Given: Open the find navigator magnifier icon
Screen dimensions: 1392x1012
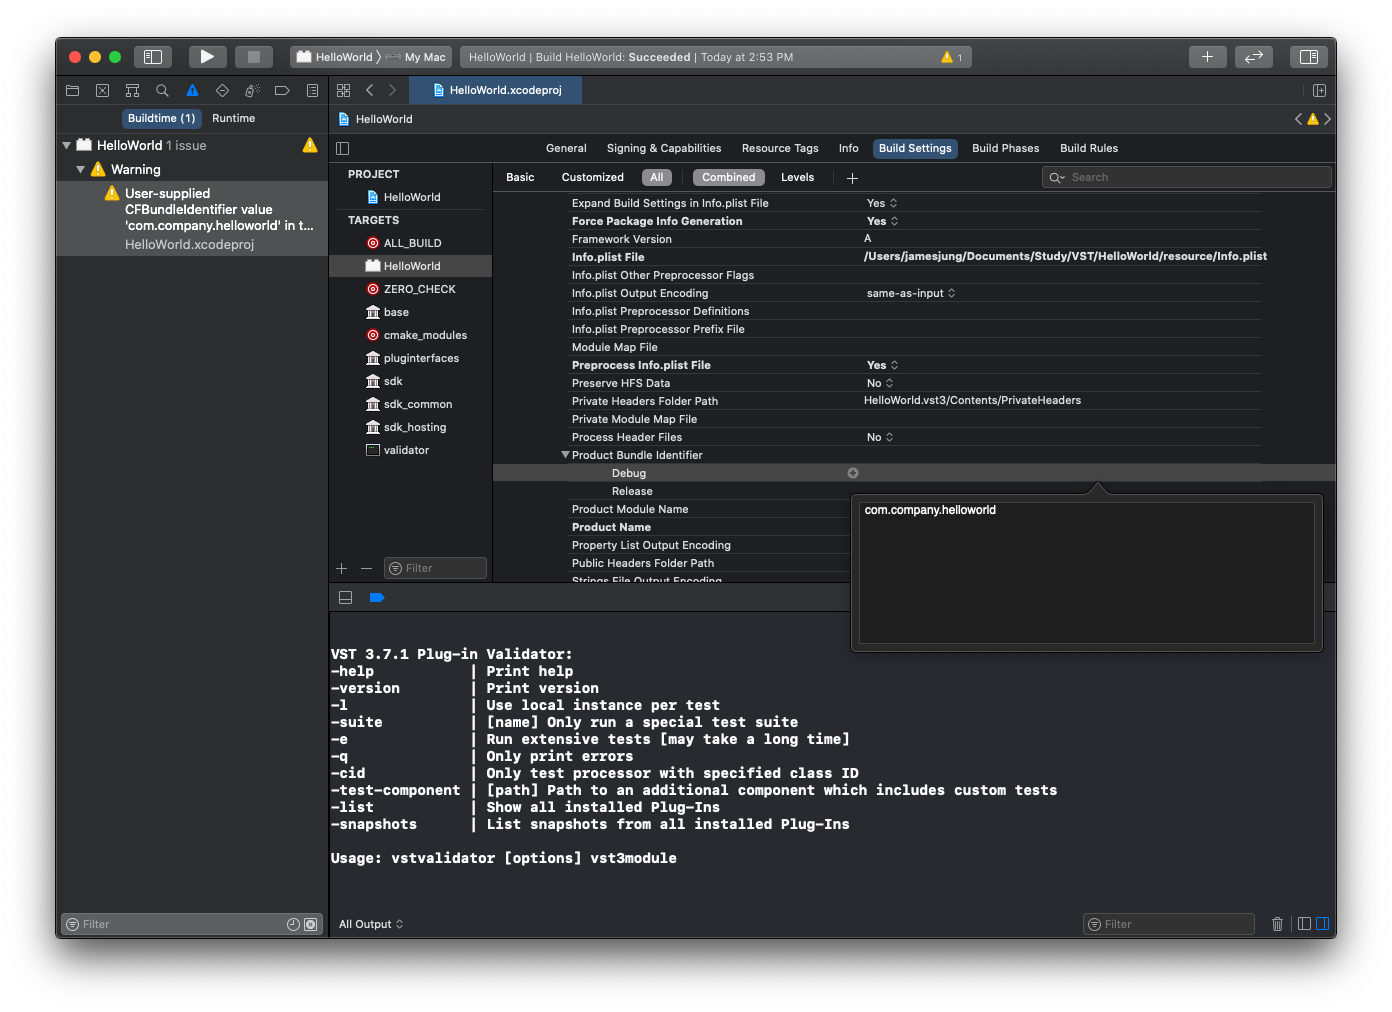Looking at the screenshot, I should click(x=162, y=90).
